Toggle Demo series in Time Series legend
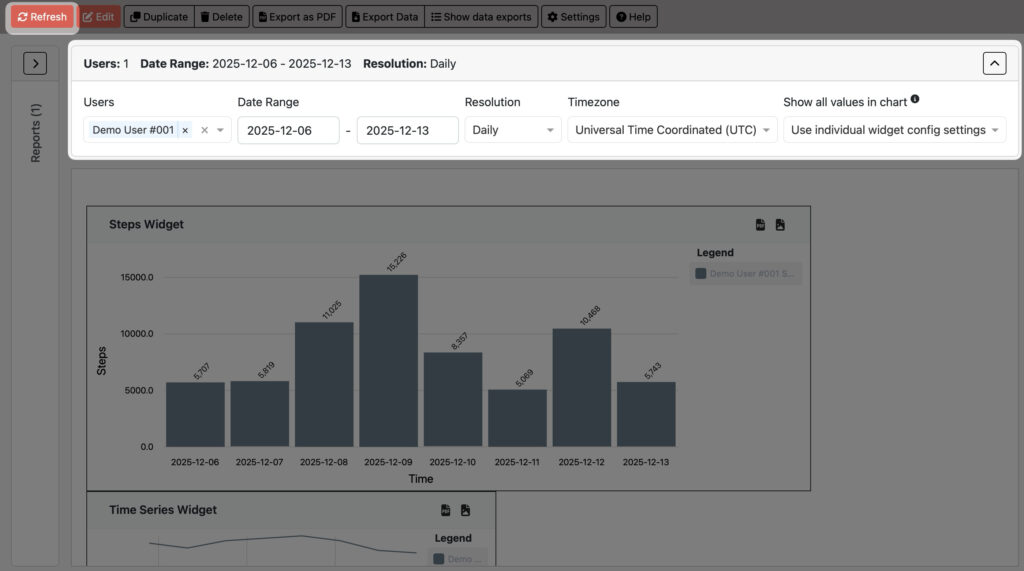 [458, 559]
